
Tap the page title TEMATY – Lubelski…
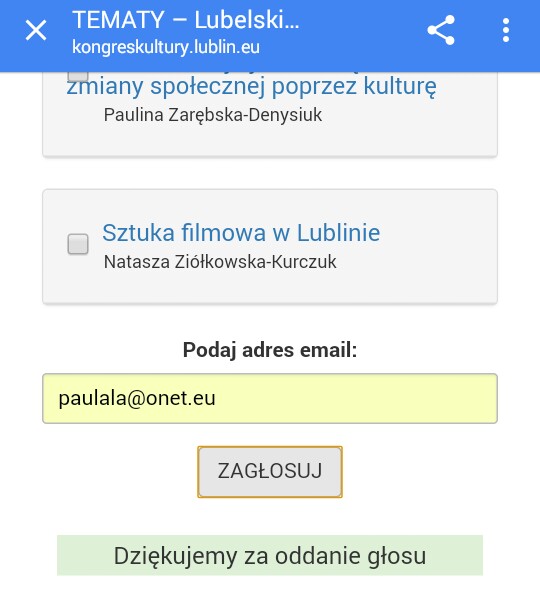[186, 20]
